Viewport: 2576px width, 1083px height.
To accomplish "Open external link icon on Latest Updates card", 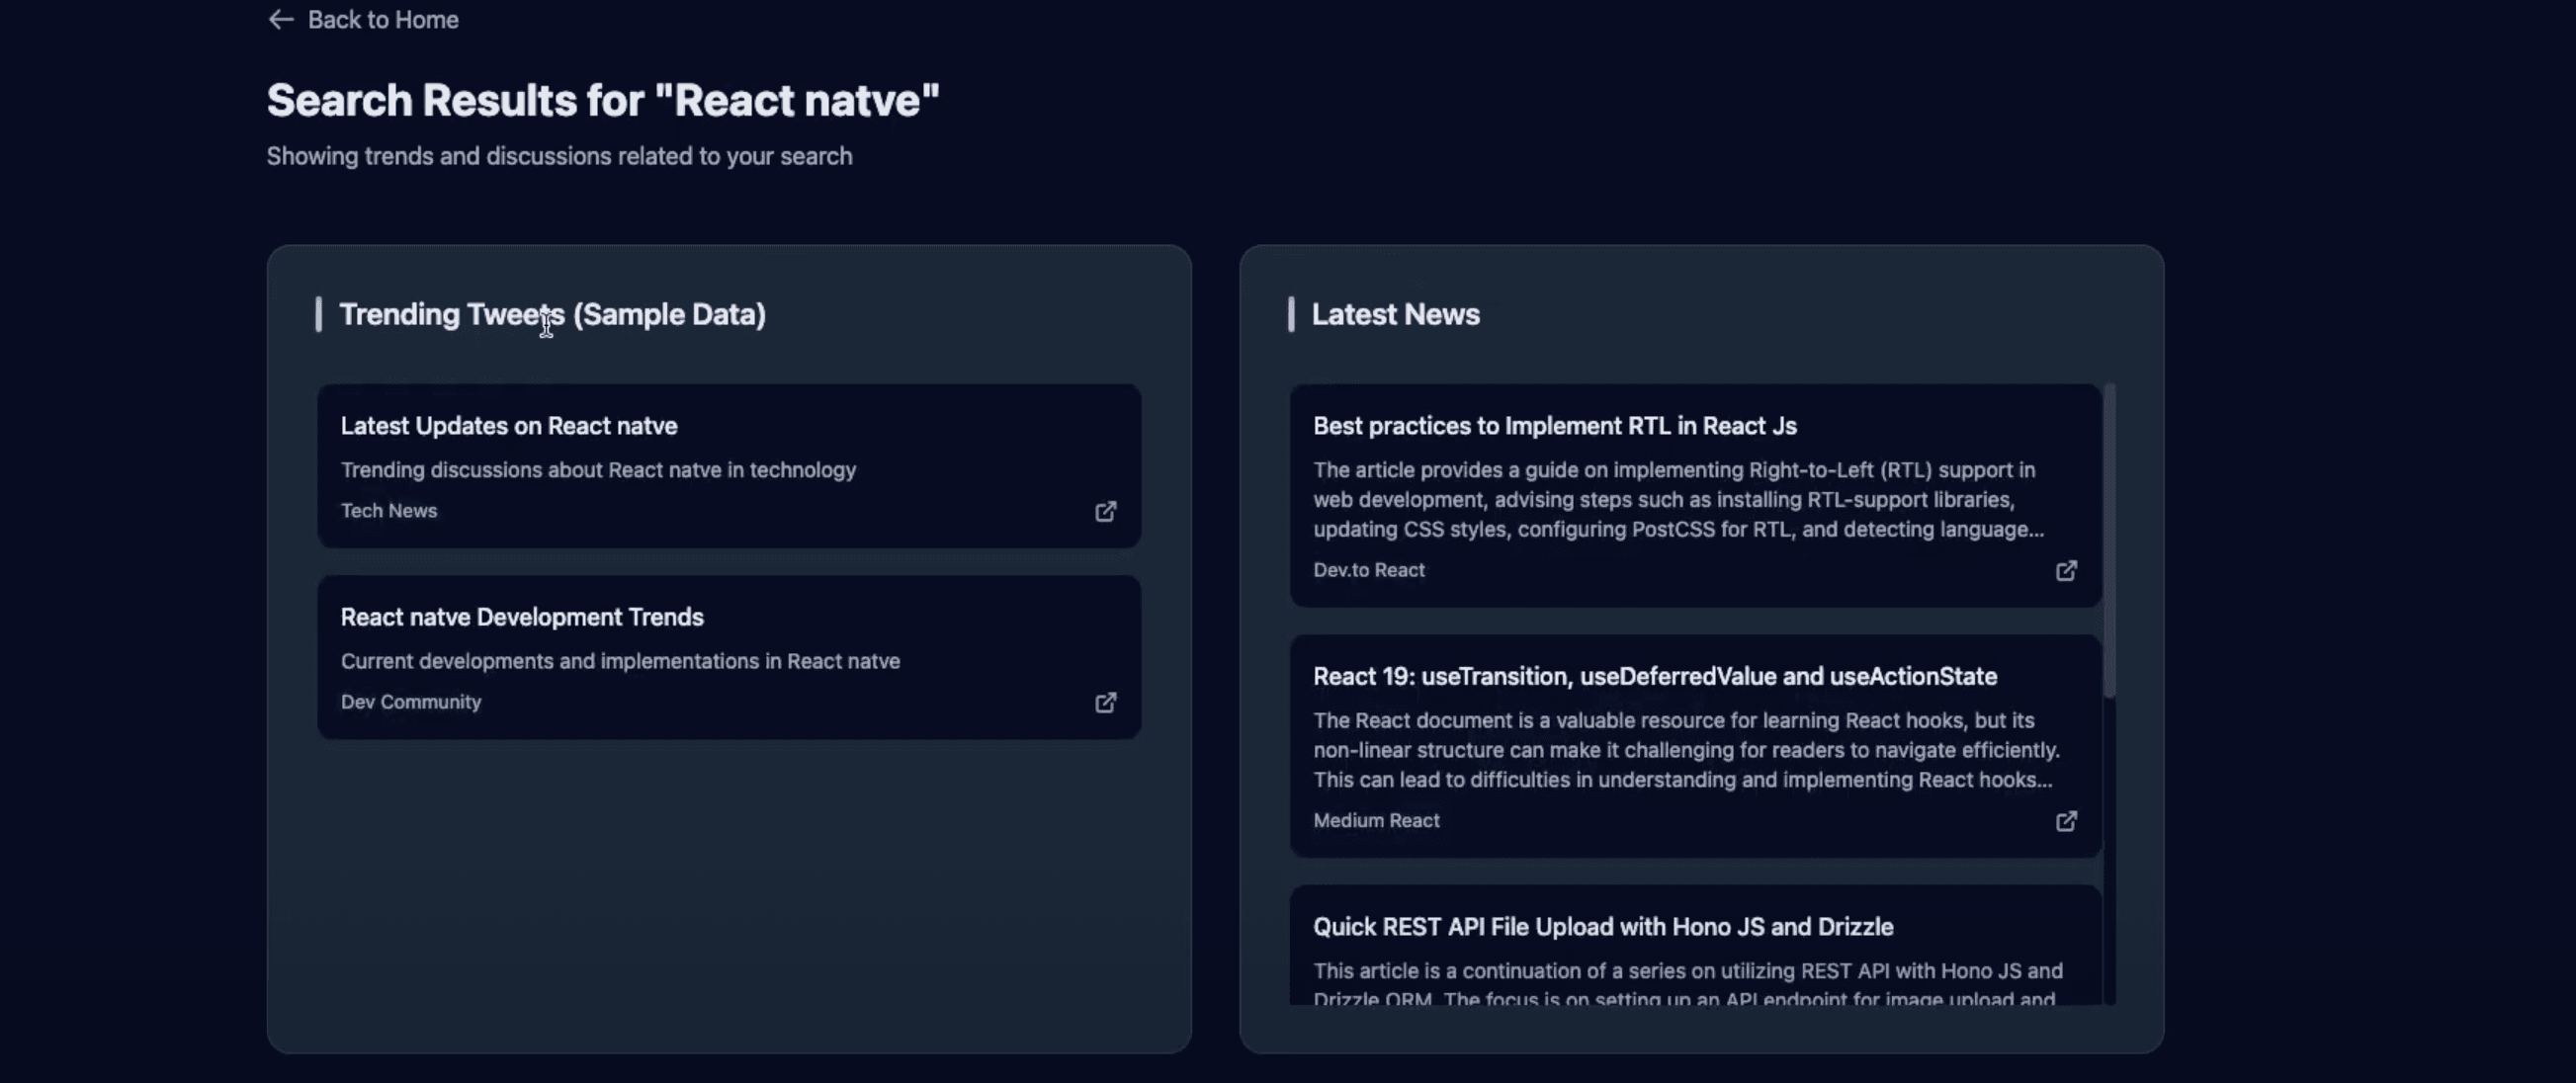I will tap(1105, 511).
